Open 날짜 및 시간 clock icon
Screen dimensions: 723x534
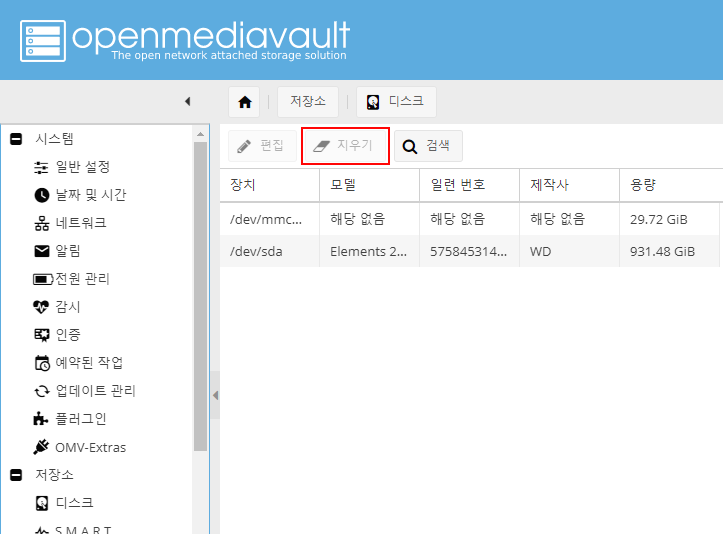41,195
